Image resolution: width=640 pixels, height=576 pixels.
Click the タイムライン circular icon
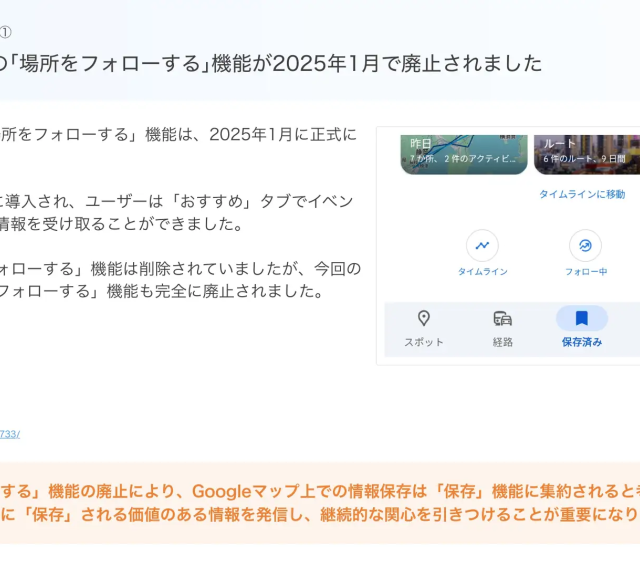pos(482,246)
